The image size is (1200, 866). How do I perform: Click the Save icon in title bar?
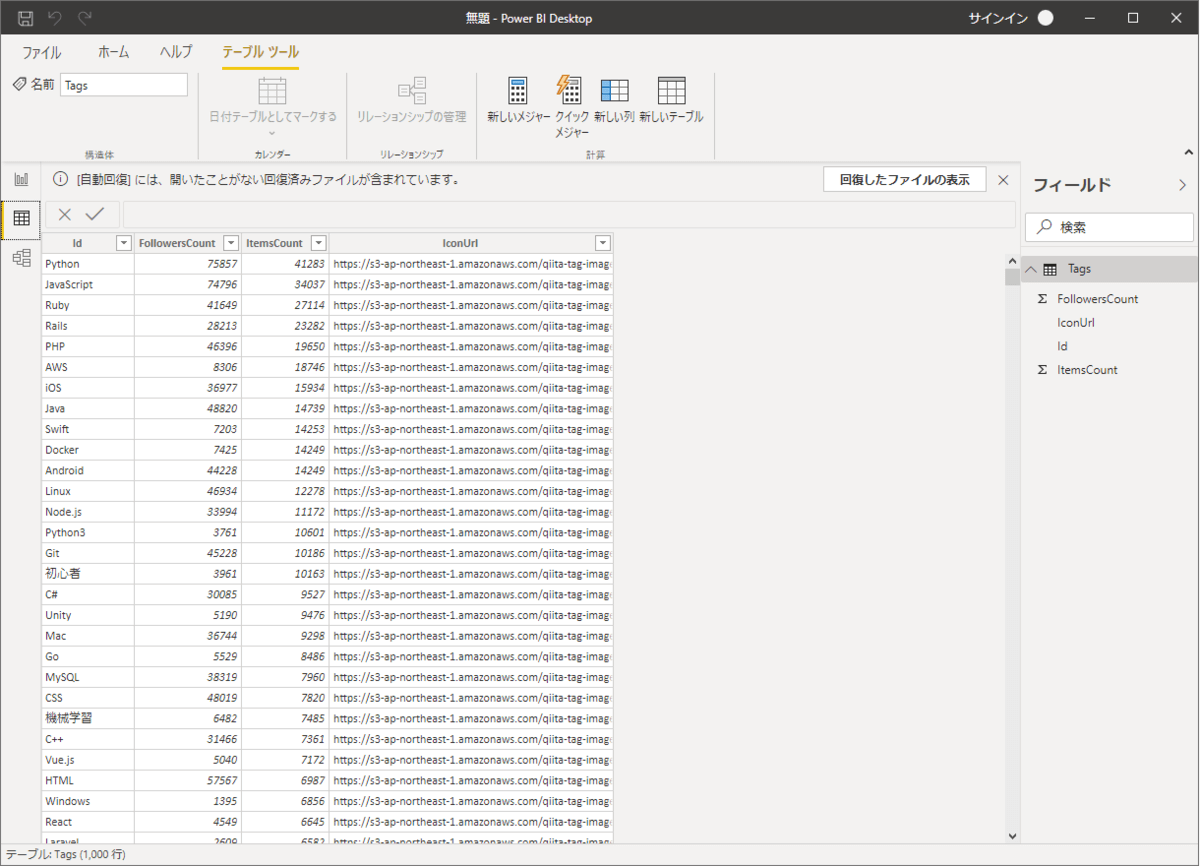pos(26,18)
